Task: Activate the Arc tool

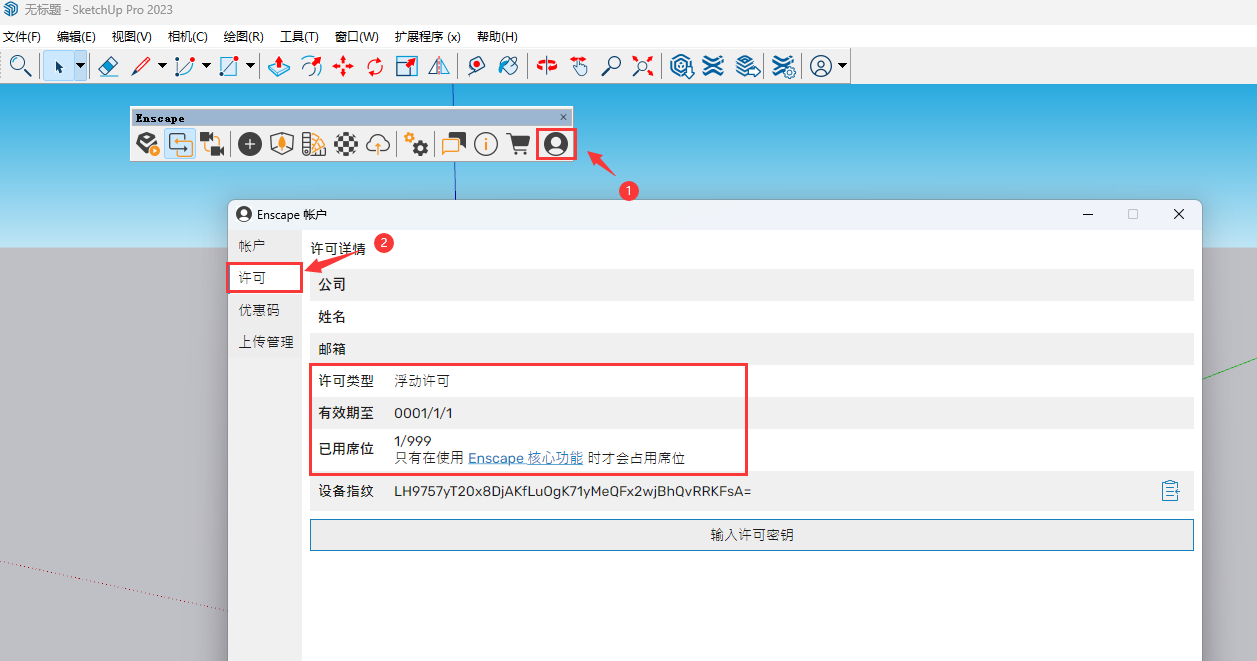Action: tap(184, 67)
